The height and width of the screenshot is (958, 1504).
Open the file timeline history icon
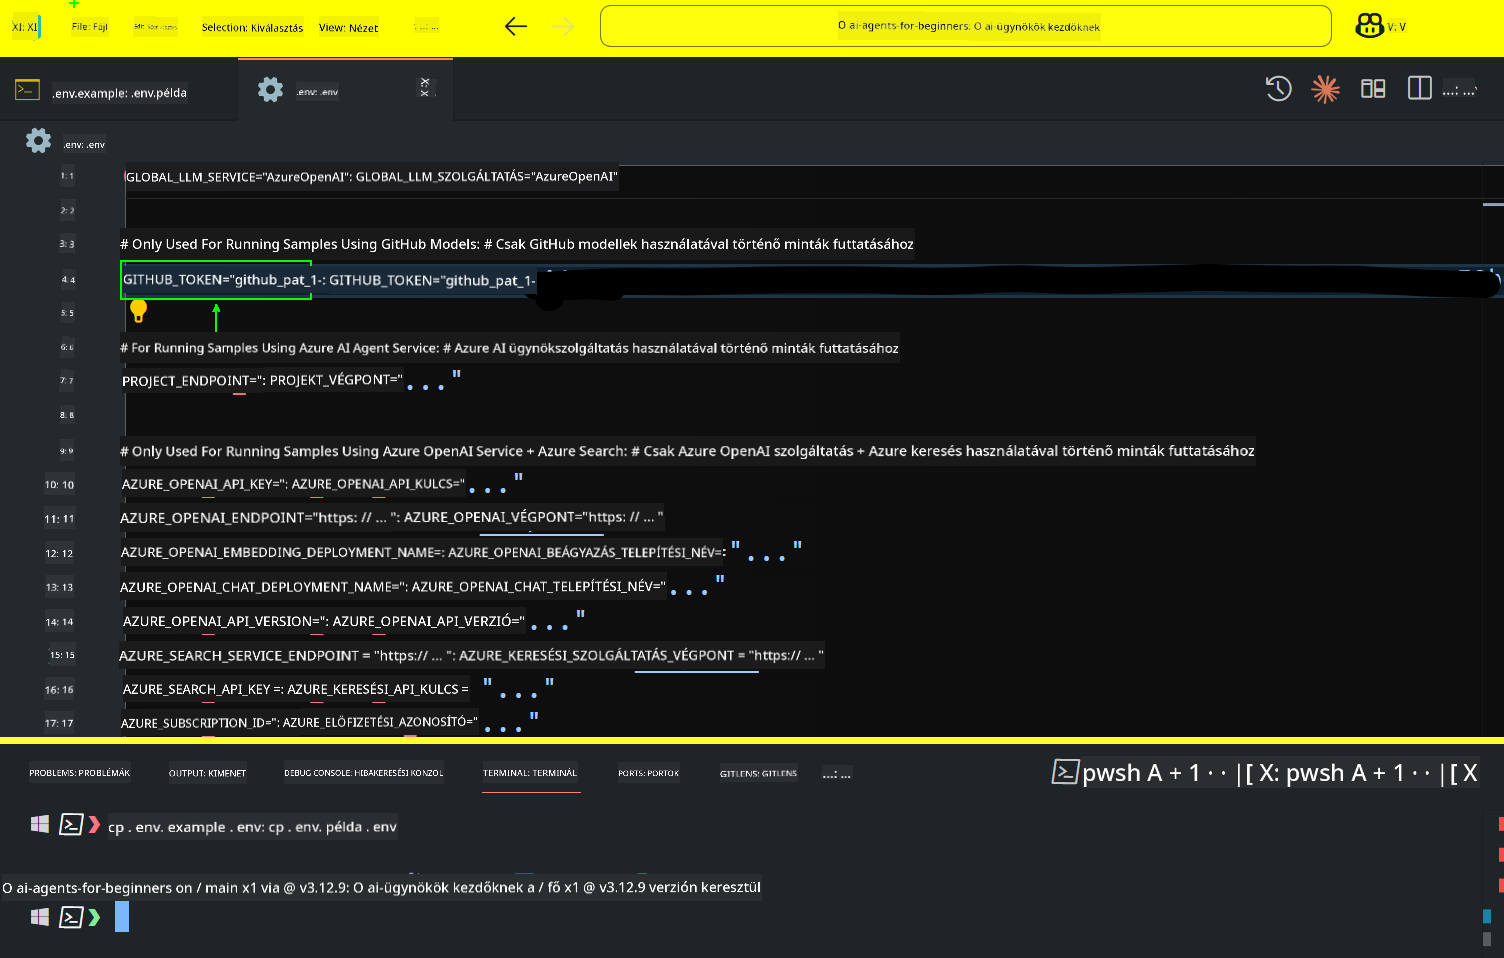click(x=1278, y=89)
